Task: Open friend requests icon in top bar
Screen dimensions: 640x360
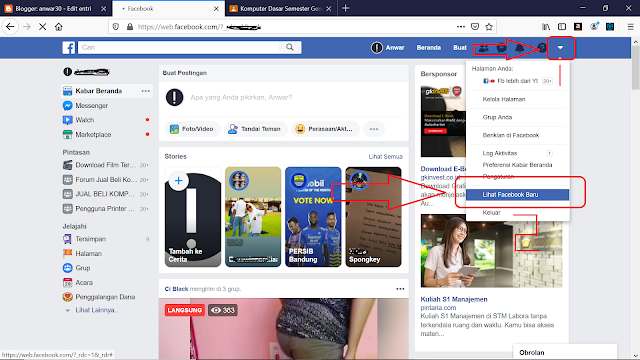Action: point(483,48)
